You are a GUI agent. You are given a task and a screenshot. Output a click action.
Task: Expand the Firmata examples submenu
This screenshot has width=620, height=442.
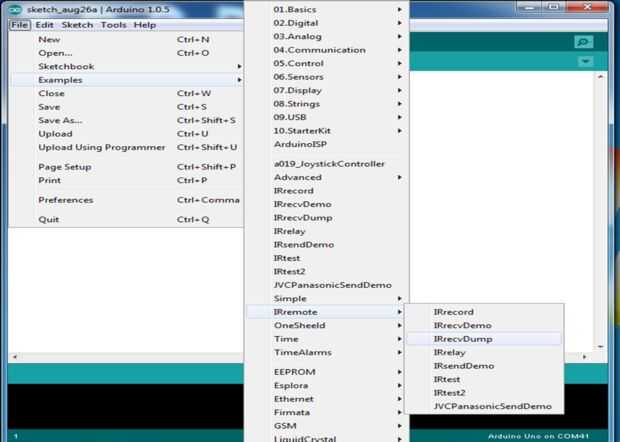(x=327, y=412)
